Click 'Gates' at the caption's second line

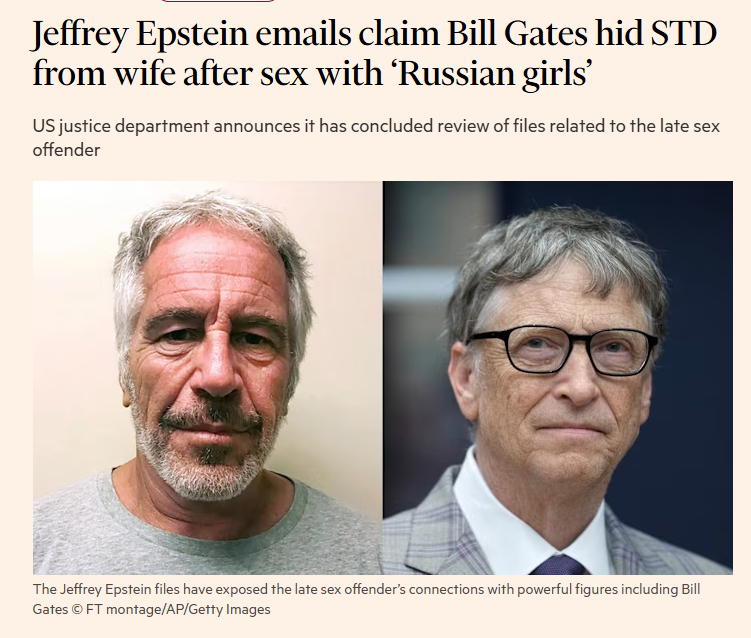click(x=51, y=608)
